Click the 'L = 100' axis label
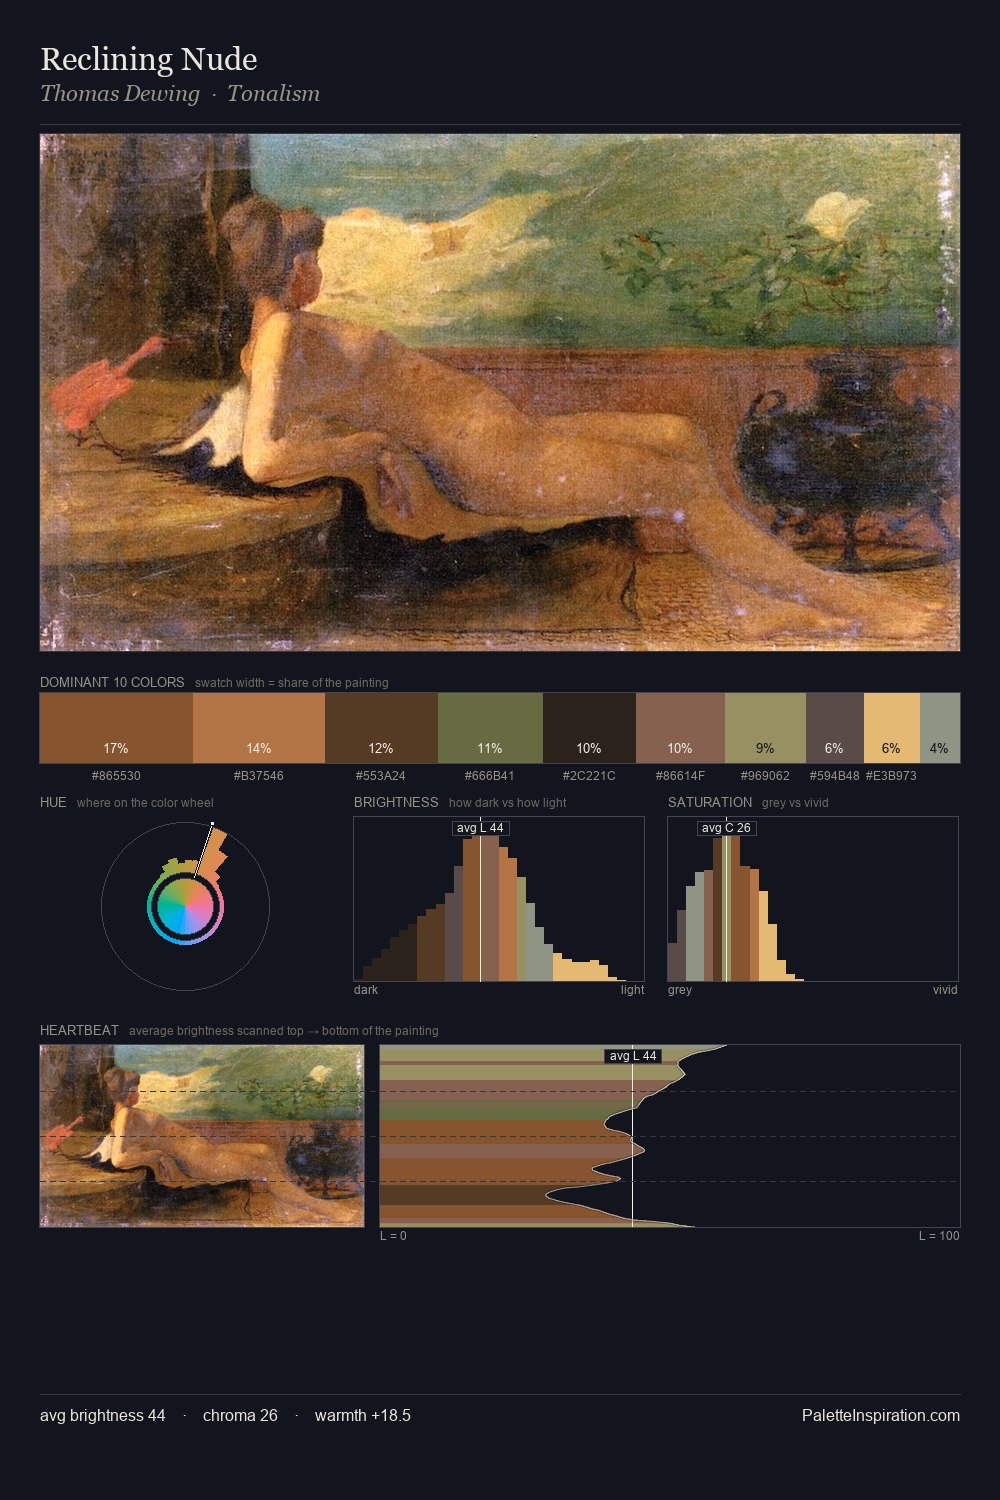Image resolution: width=1000 pixels, height=1500 pixels. click(x=939, y=1236)
